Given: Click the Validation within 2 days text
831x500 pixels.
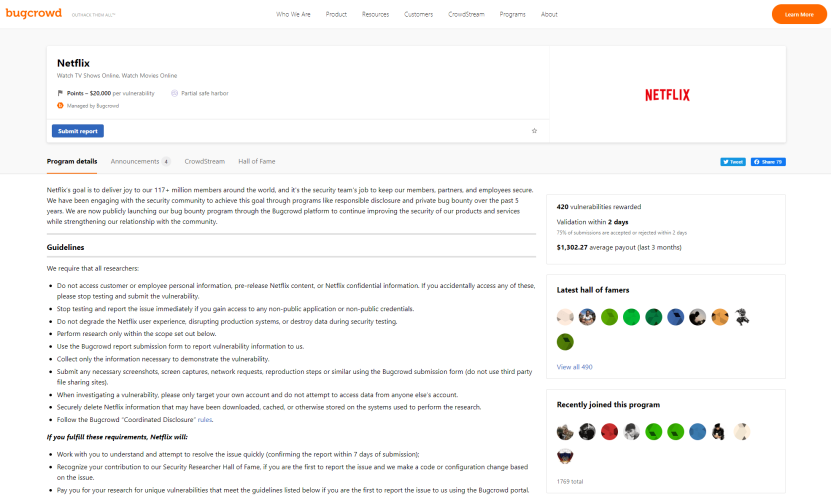Looking at the screenshot, I should tap(593, 222).
